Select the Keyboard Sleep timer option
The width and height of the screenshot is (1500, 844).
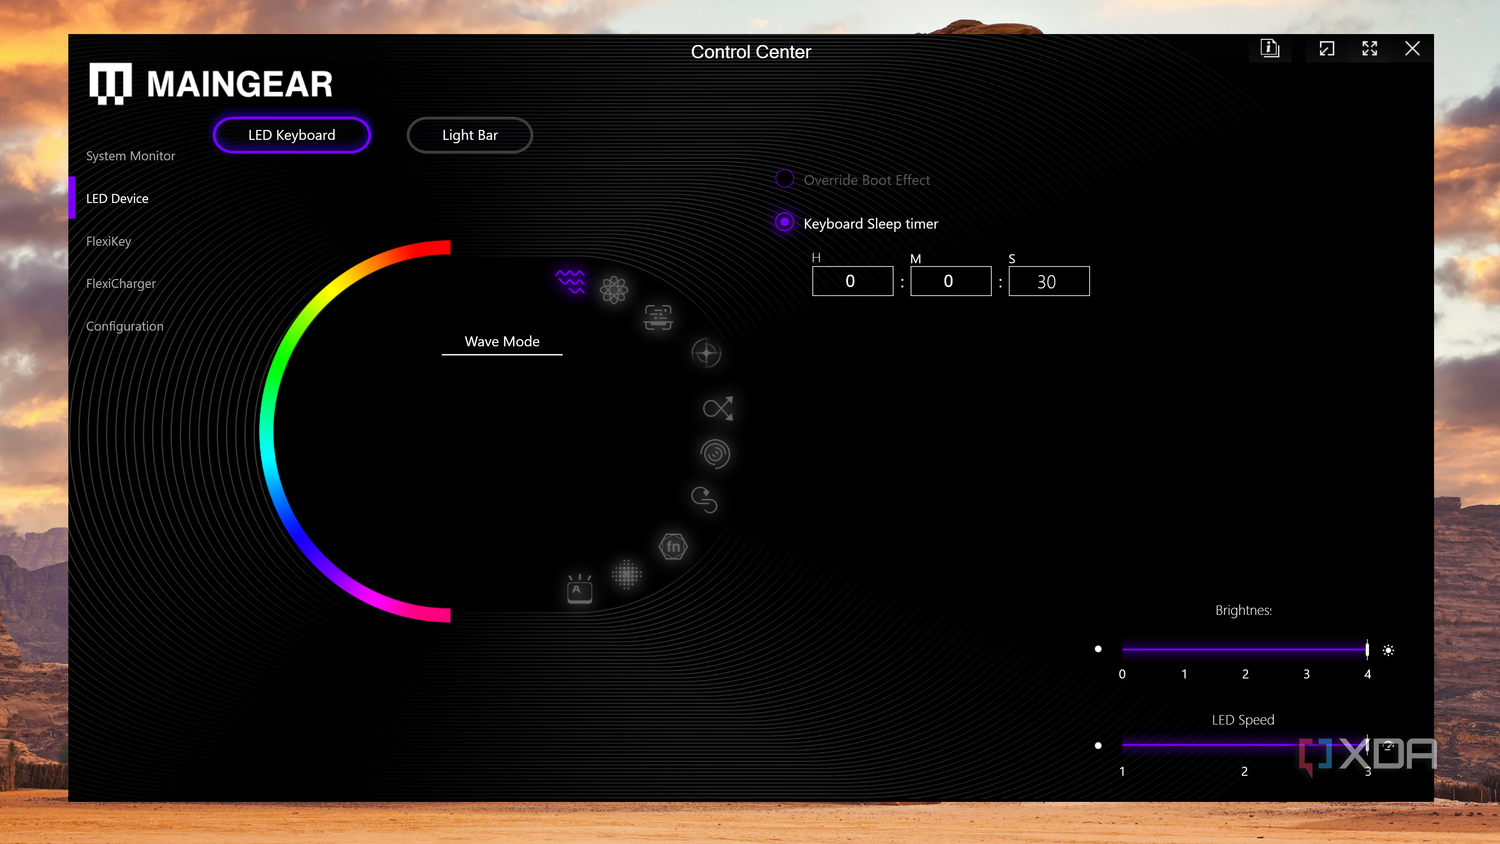784,222
